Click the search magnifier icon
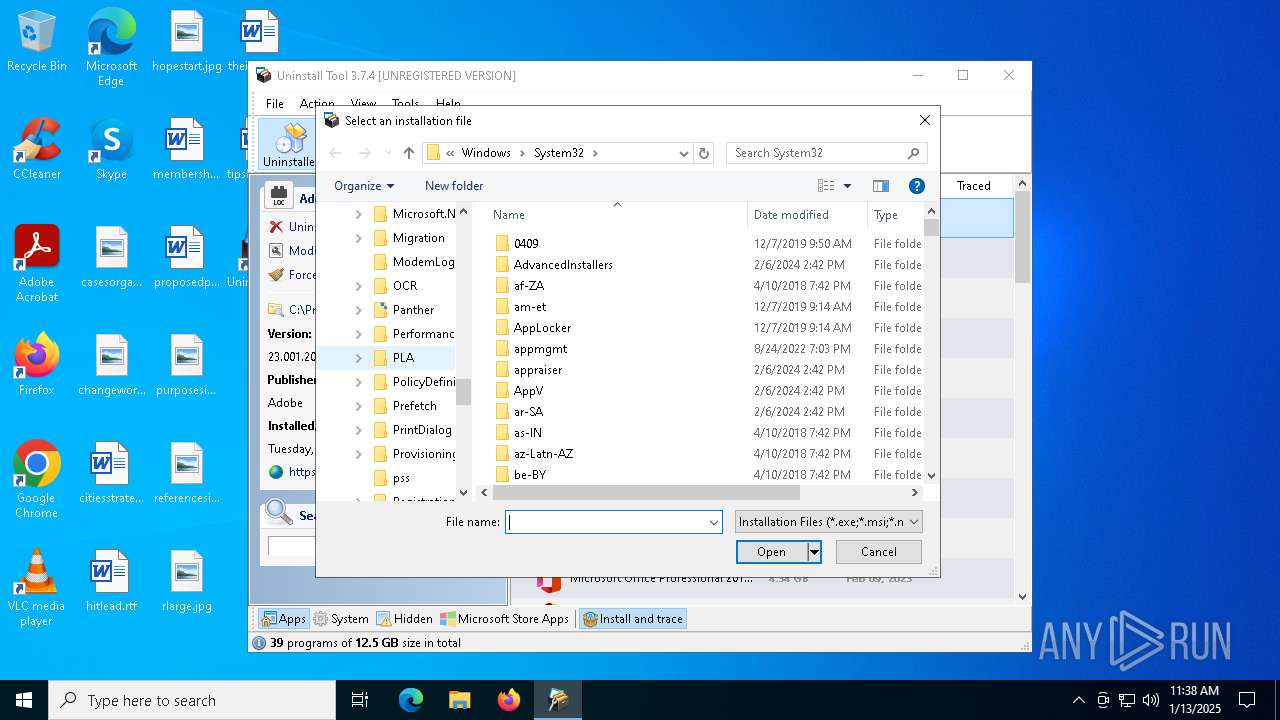This screenshot has height=720, width=1280. click(x=913, y=153)
